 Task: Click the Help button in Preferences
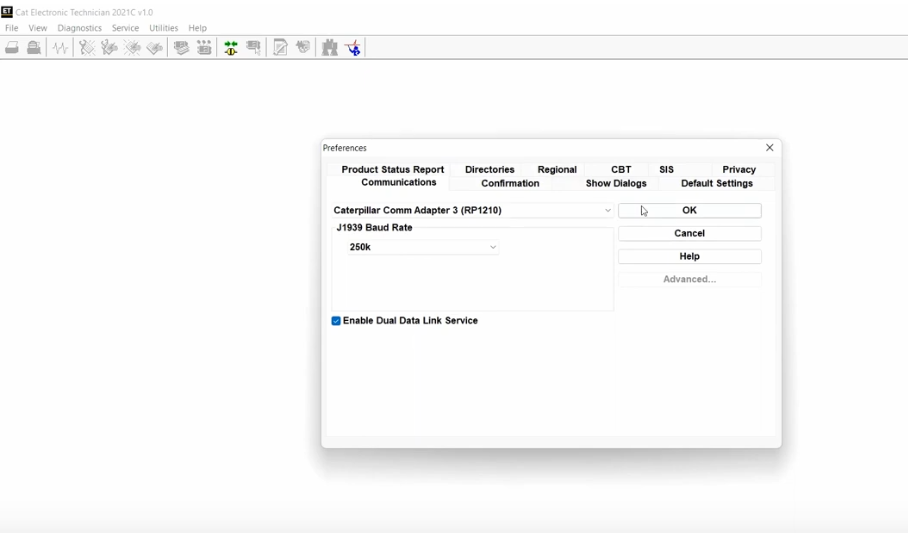tap(690, 257)
